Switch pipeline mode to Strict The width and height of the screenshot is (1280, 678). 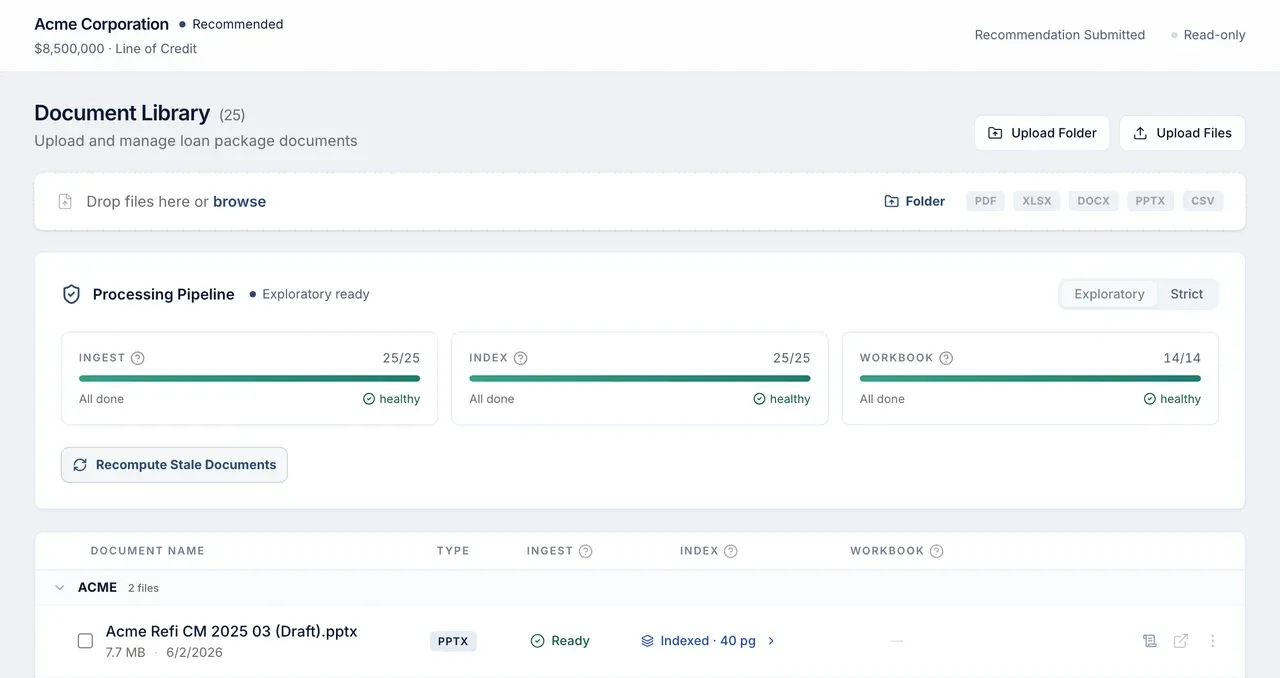tap(1187, 294)
